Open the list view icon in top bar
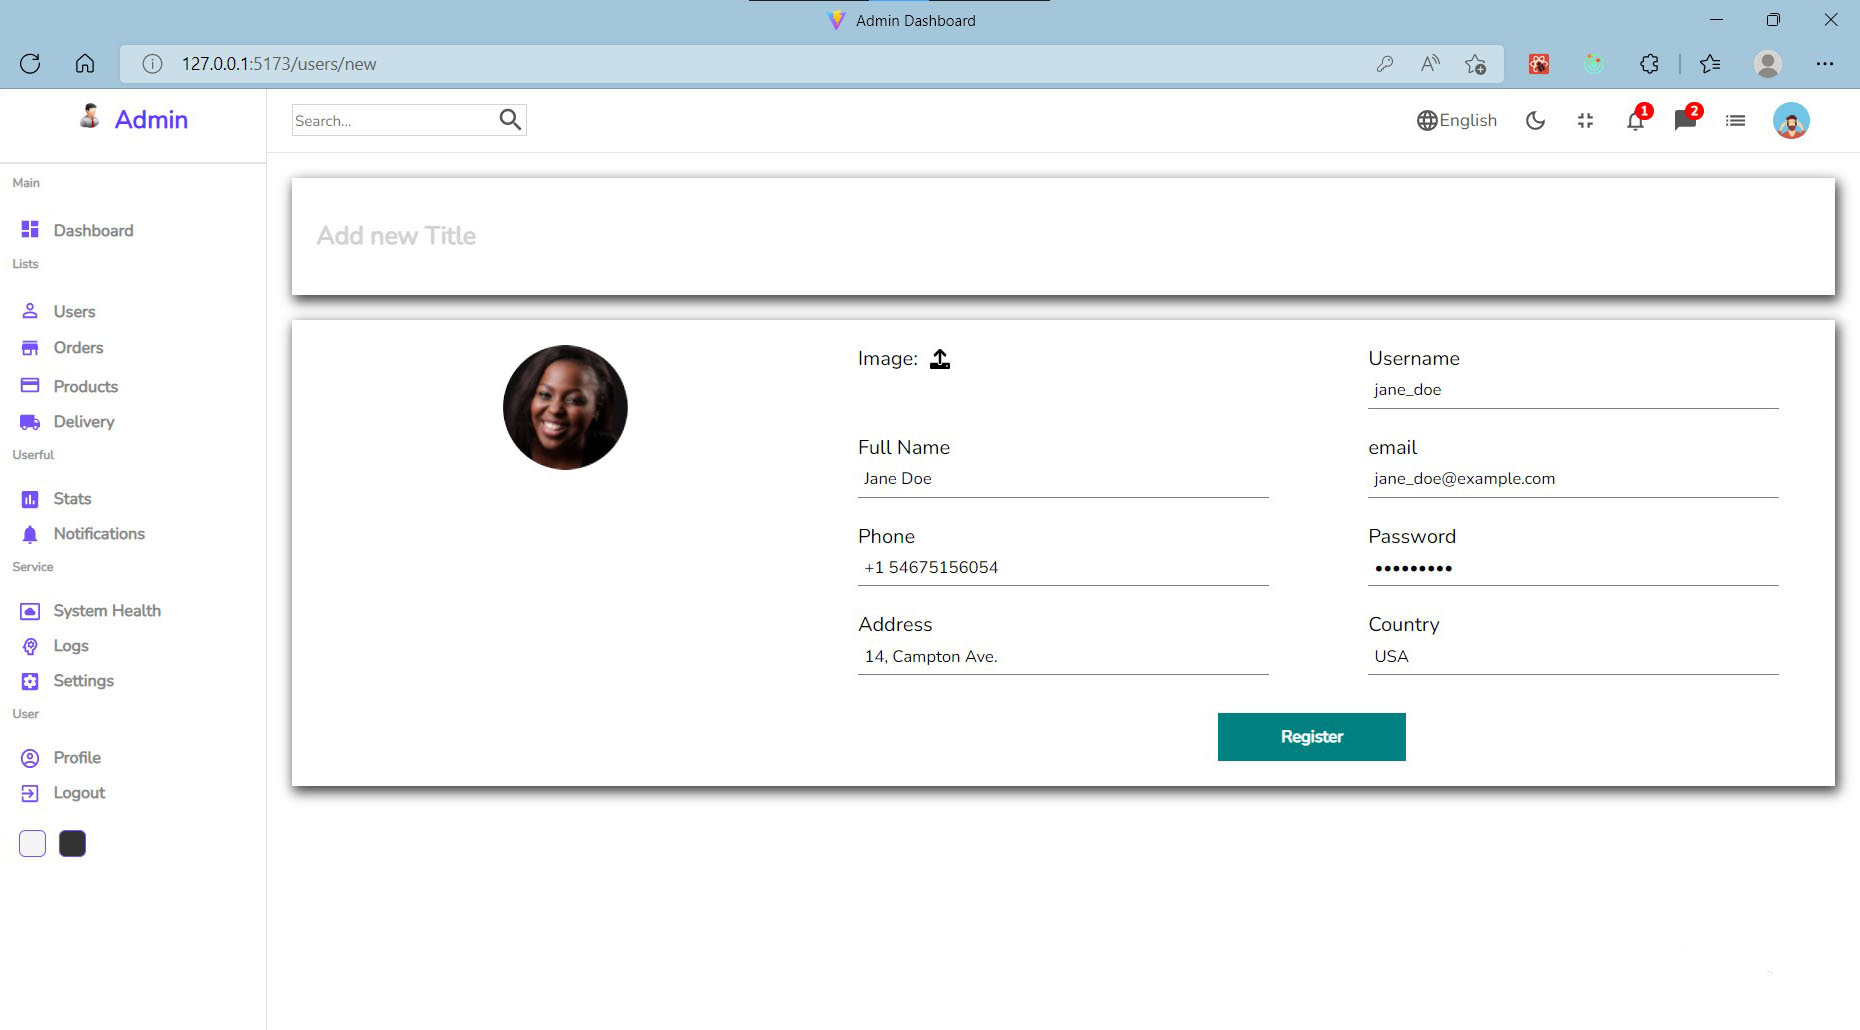The image size is (1860, 1030). (1735, 121)
